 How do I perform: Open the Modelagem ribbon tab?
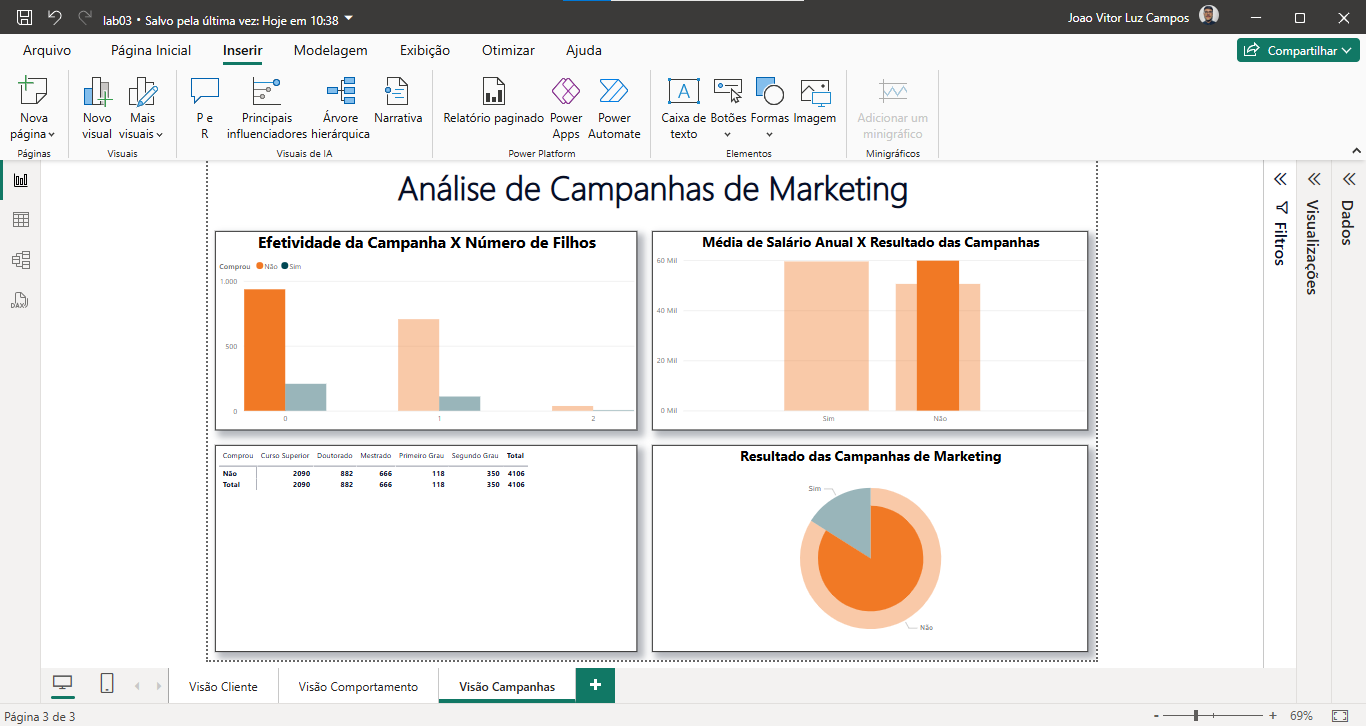click(x=330, y=50)
